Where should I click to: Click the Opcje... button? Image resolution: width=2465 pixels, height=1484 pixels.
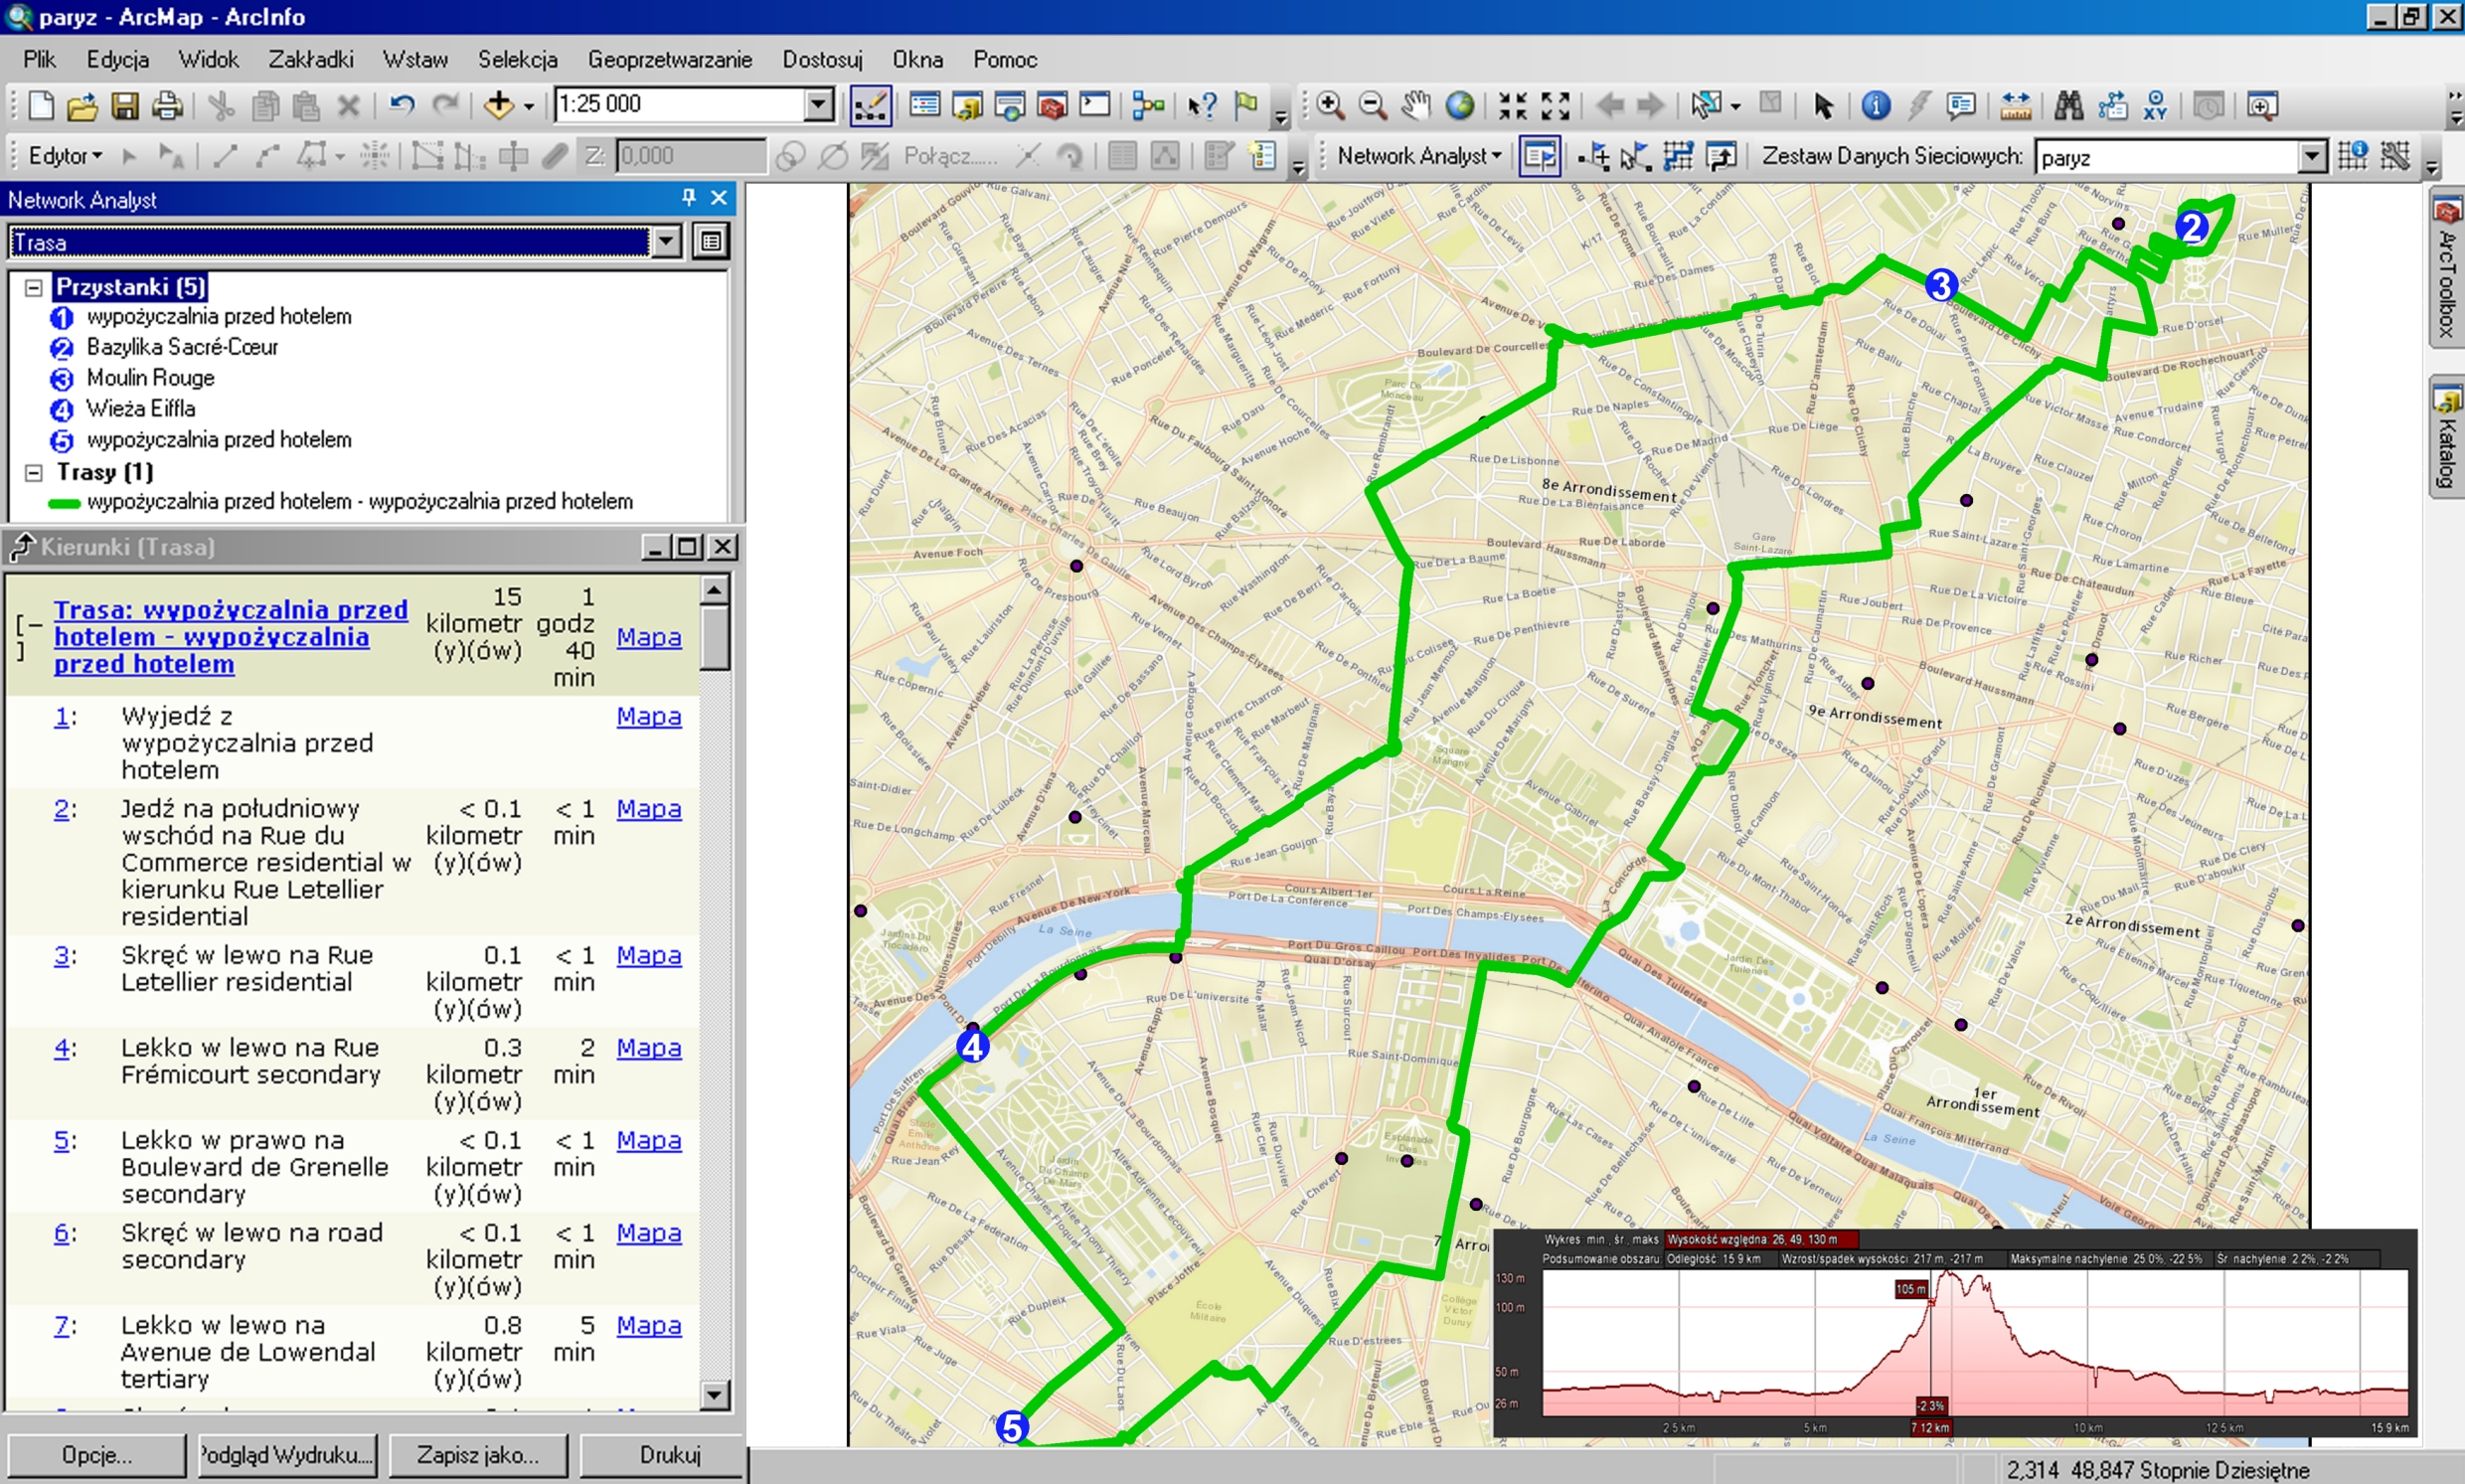(x=96, y=1455)
